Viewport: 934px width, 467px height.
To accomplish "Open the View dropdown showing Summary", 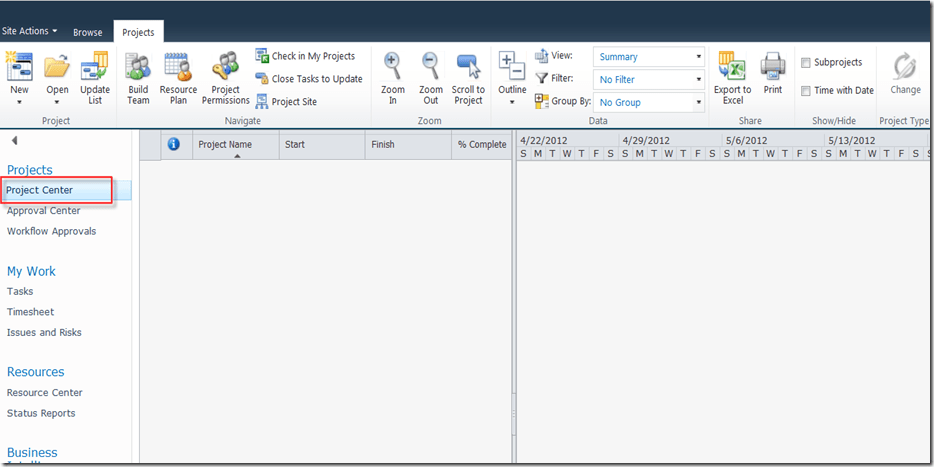I will click(x=649, y=57).
